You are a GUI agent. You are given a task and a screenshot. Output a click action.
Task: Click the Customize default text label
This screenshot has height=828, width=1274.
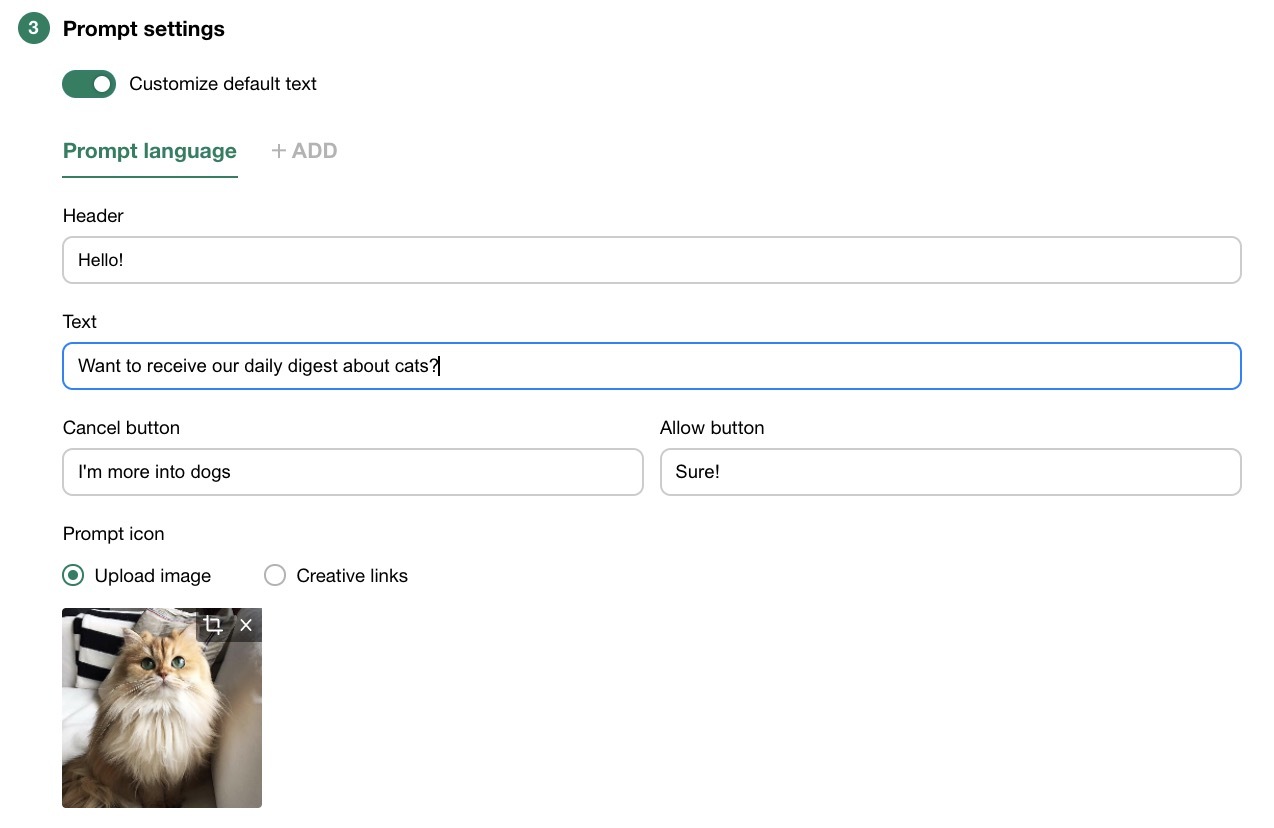tap(223, 84)
